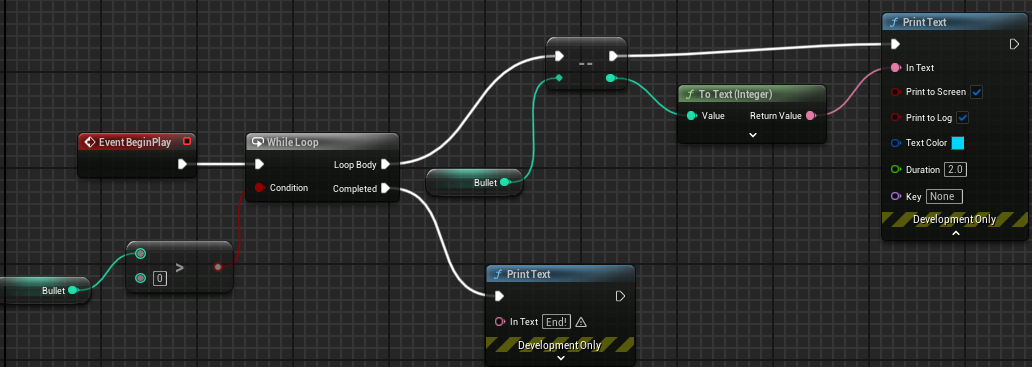Viewport: 1032px width, 367px height.
Task: Toggle the Print to Screen checkbox
Action: pos(977,92)
